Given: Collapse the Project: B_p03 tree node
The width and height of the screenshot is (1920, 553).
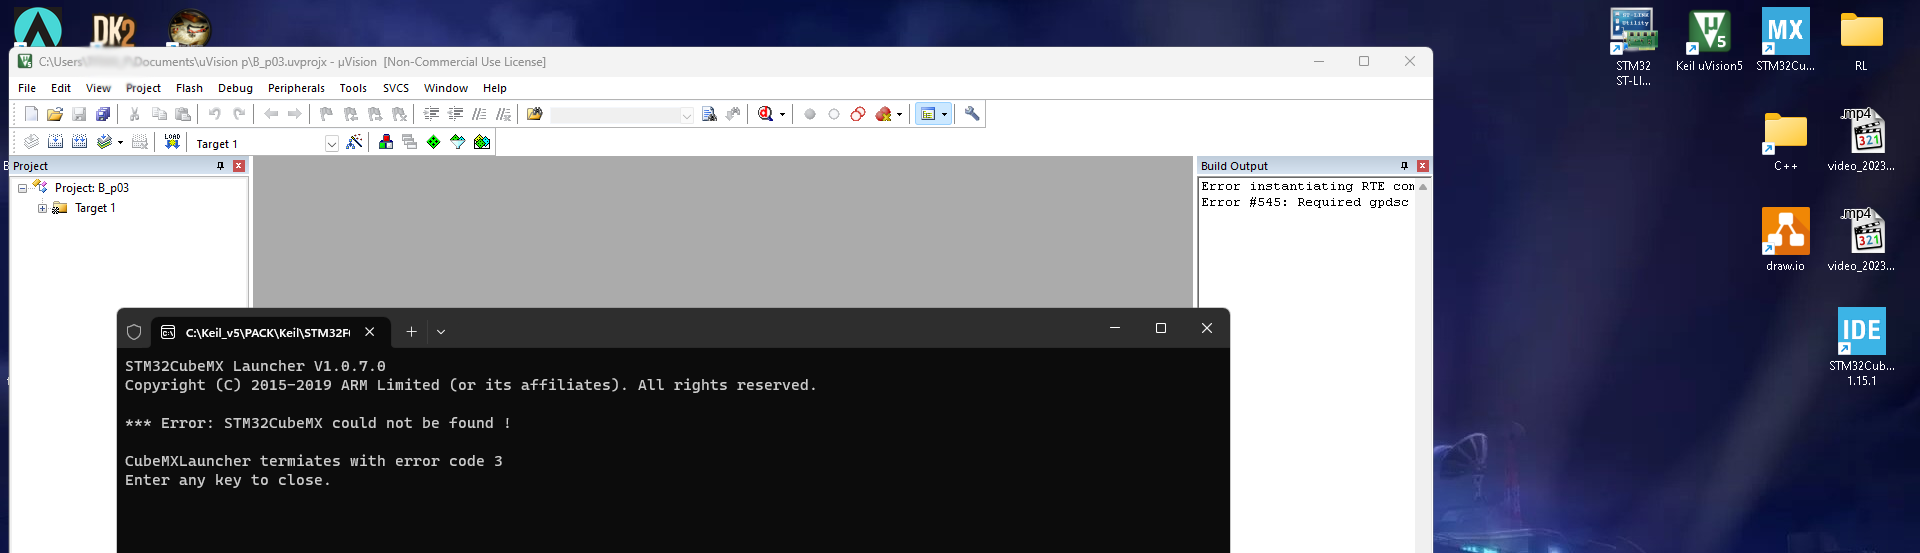Looking at the screenshot, I should [22, 188].
